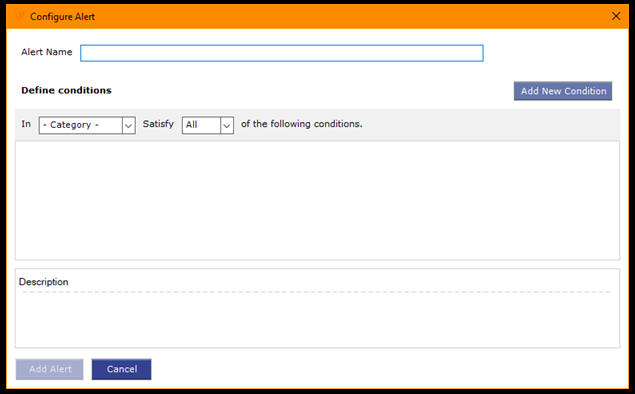Click the Configure Alert title bar text
635x394 pixels.
62,17
